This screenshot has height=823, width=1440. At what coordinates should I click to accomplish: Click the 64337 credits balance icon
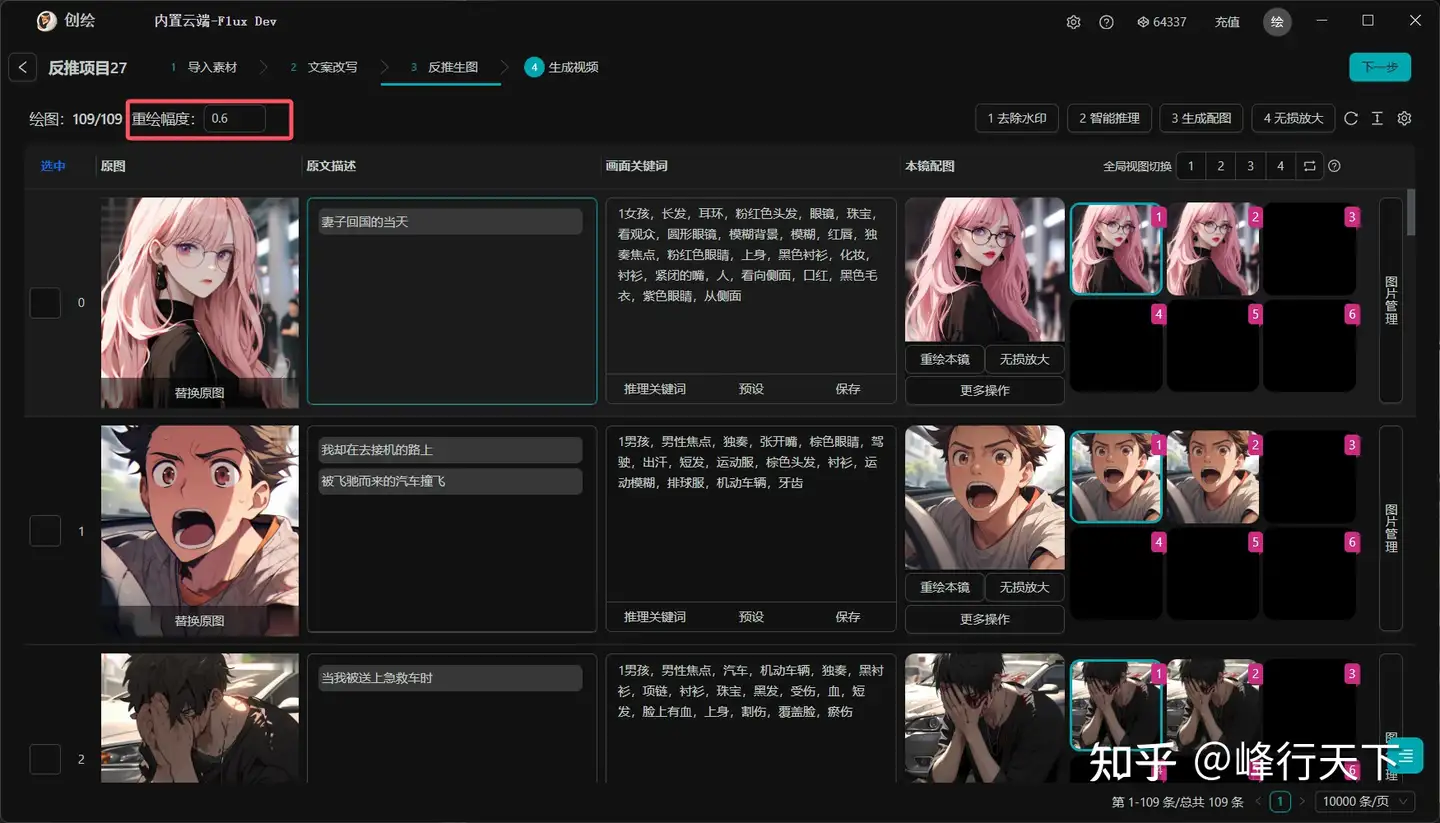tap(1144, 22)
